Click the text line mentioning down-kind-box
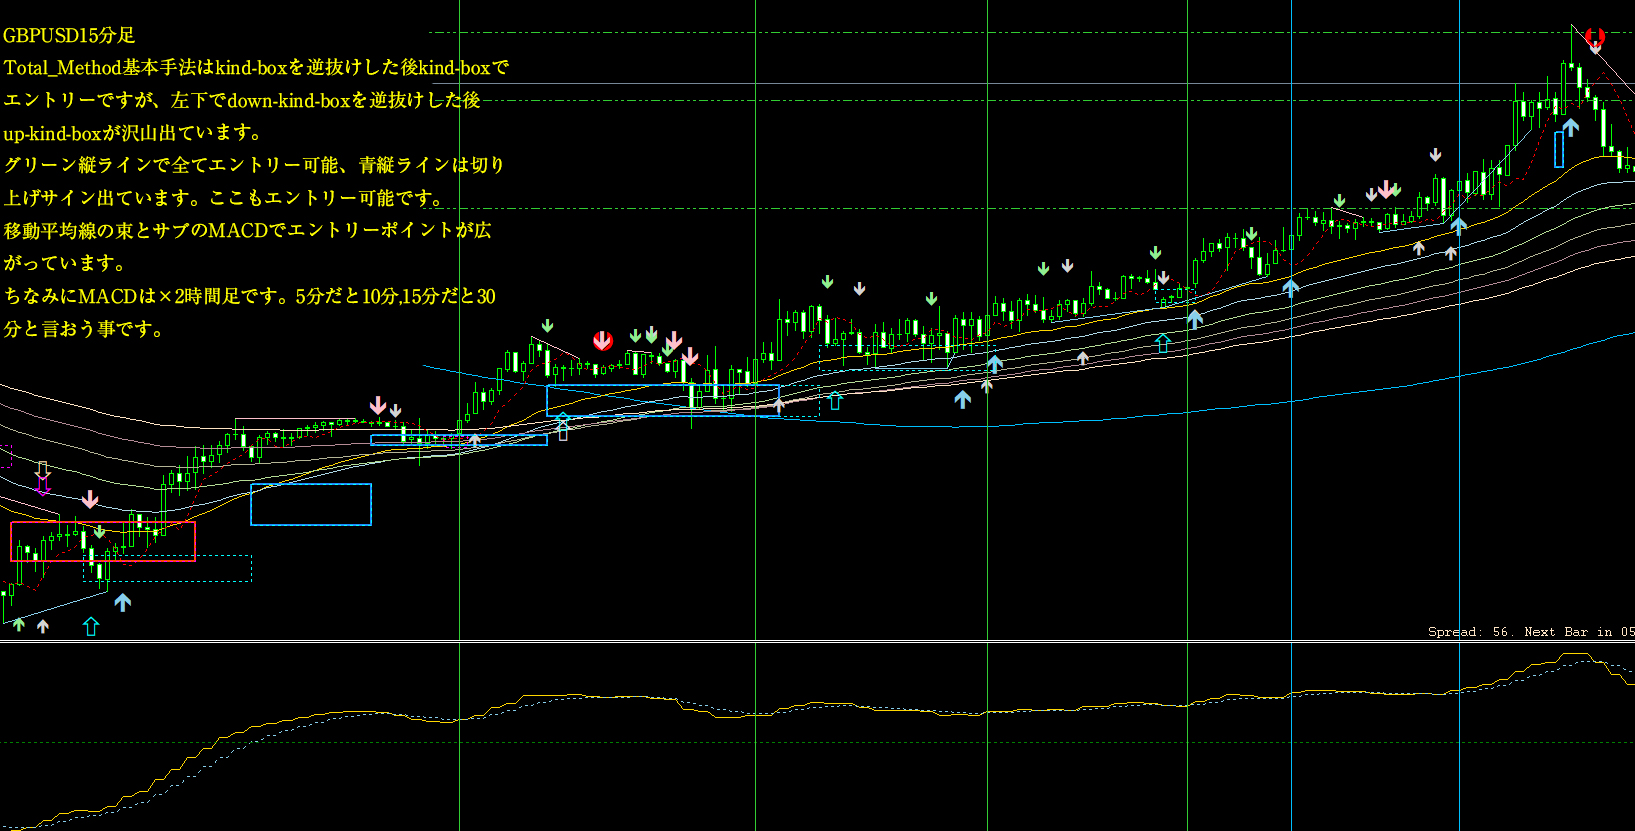 (x=242, y=100)
